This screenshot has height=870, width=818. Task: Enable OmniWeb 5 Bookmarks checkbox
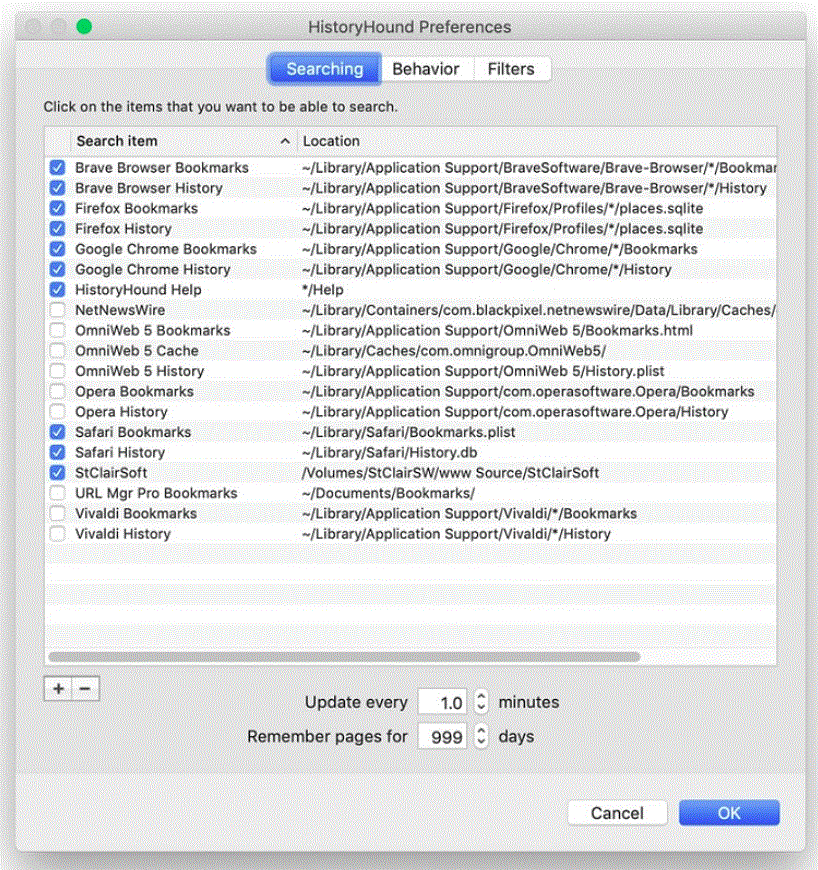coord(57,330)
